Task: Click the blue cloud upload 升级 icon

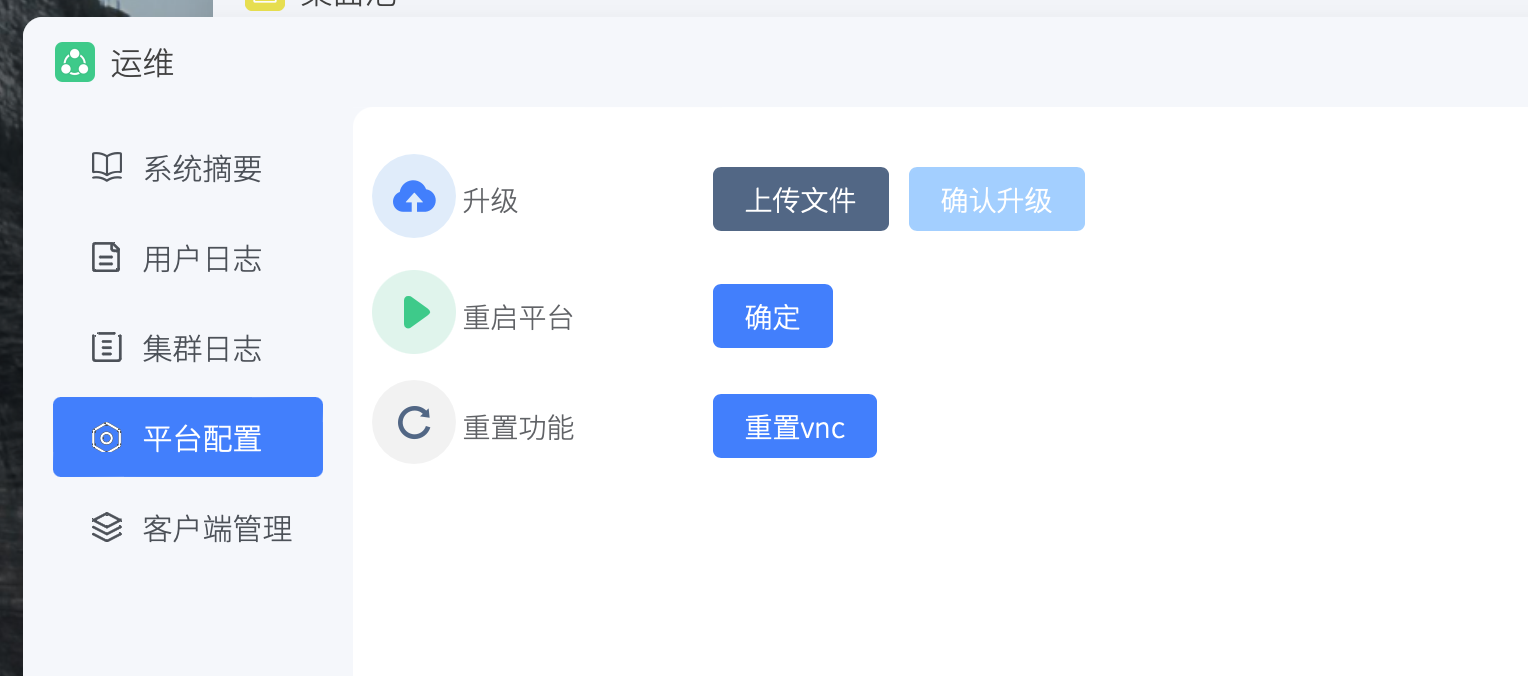Action: (414, 196)
